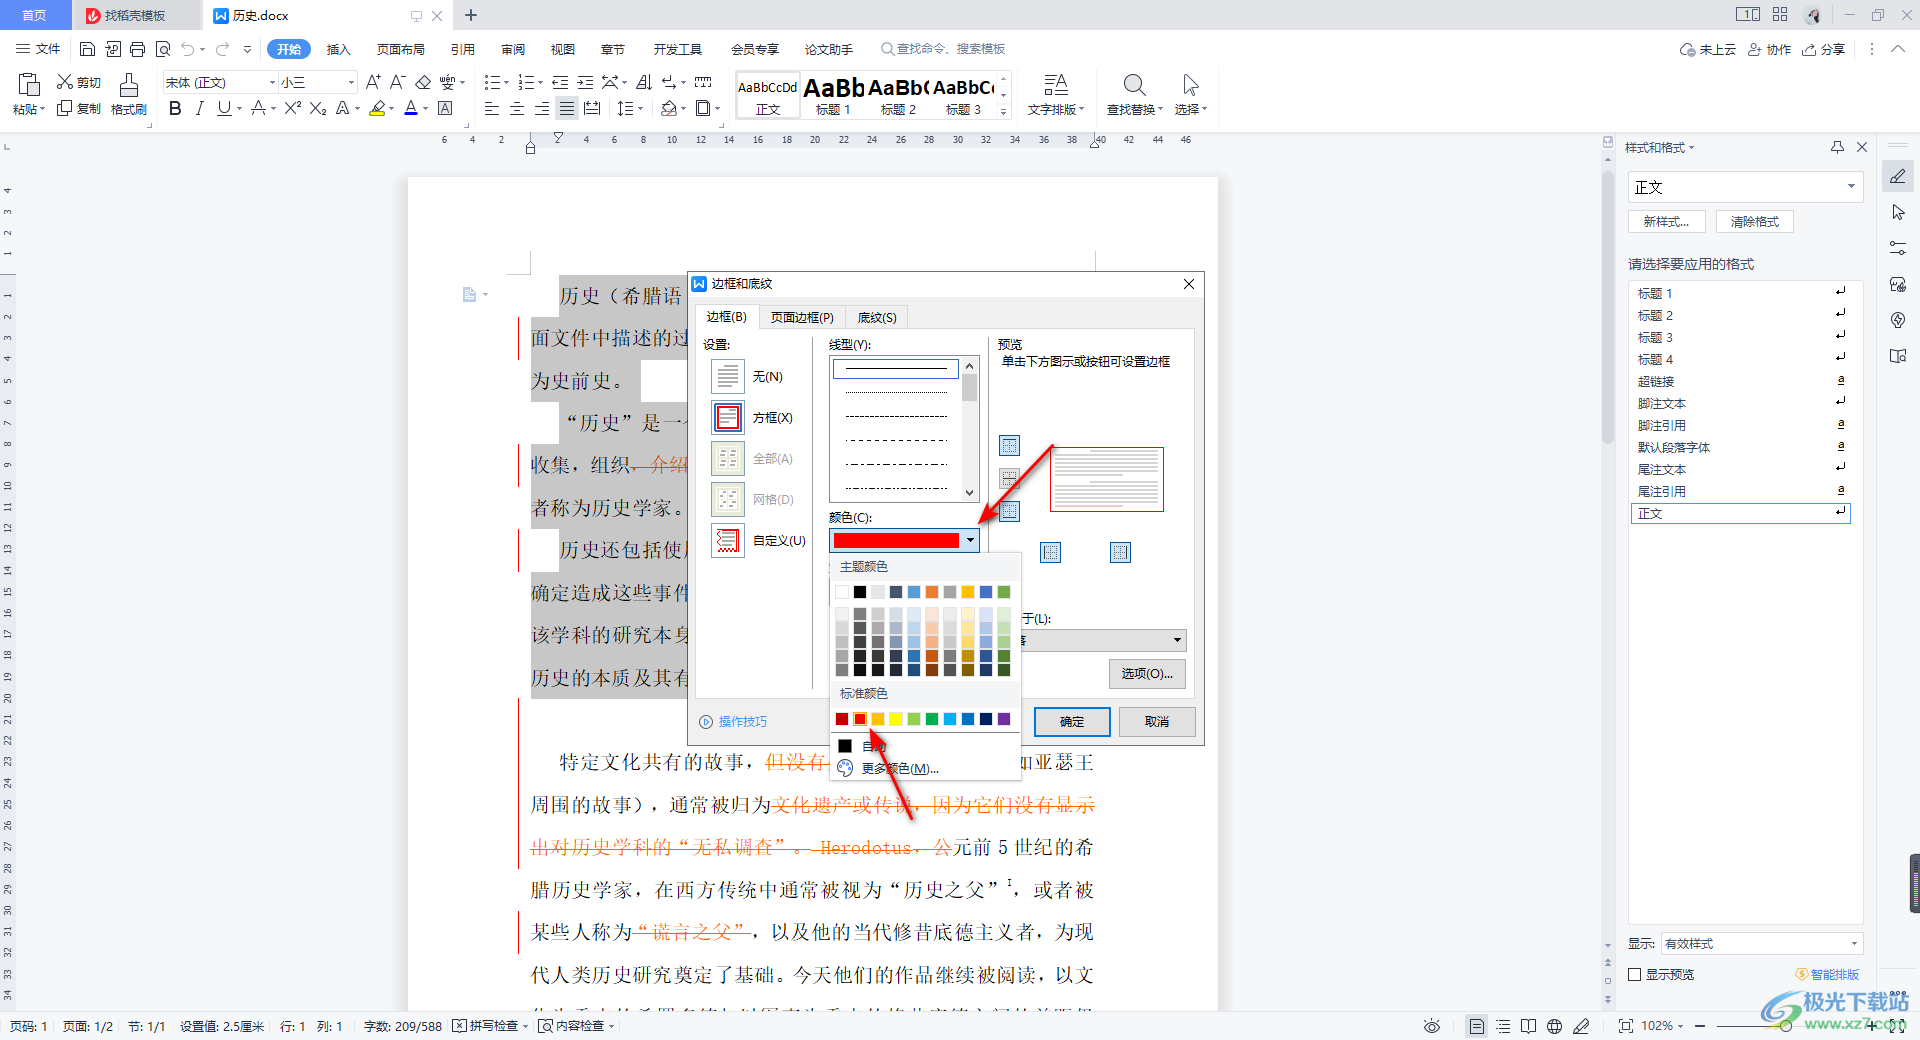Click the search commands field
Screen dimensions: 1920x1040
943,49
